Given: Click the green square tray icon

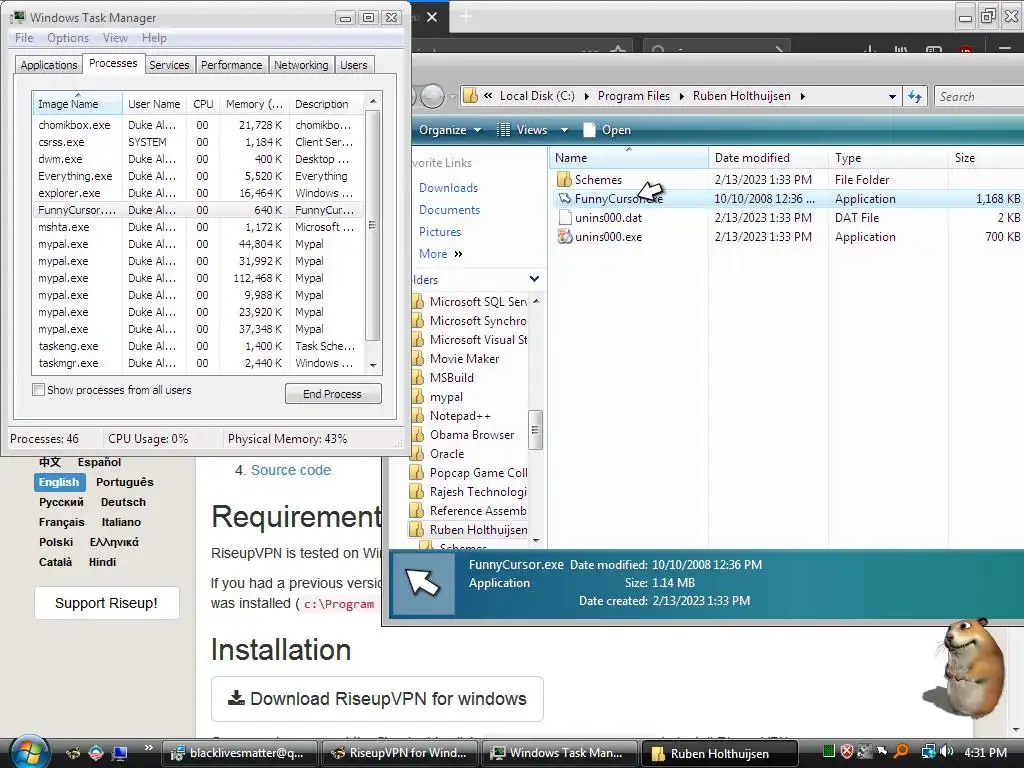Looking at the screenshot, I should (829, 752).
